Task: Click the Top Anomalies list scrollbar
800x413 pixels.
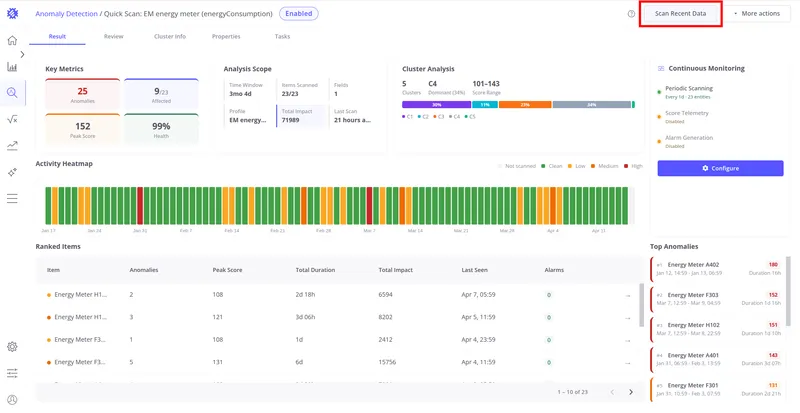Action: (x=789, y=291)
